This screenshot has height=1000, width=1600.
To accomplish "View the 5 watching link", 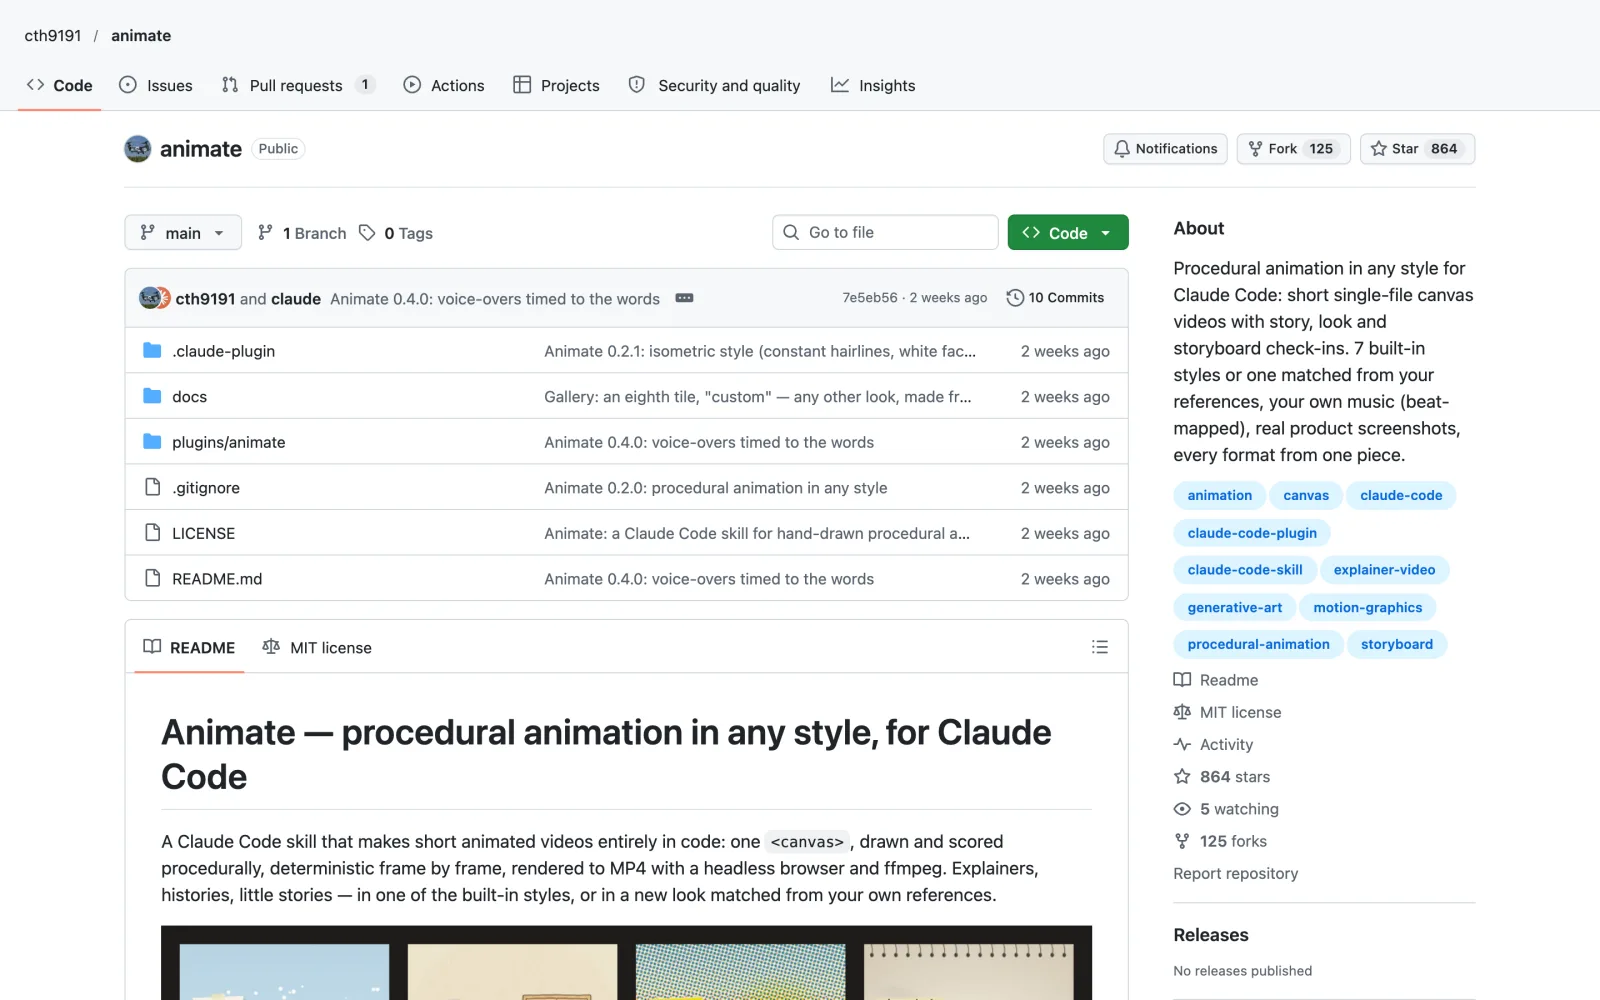I will click(1226, 808).
